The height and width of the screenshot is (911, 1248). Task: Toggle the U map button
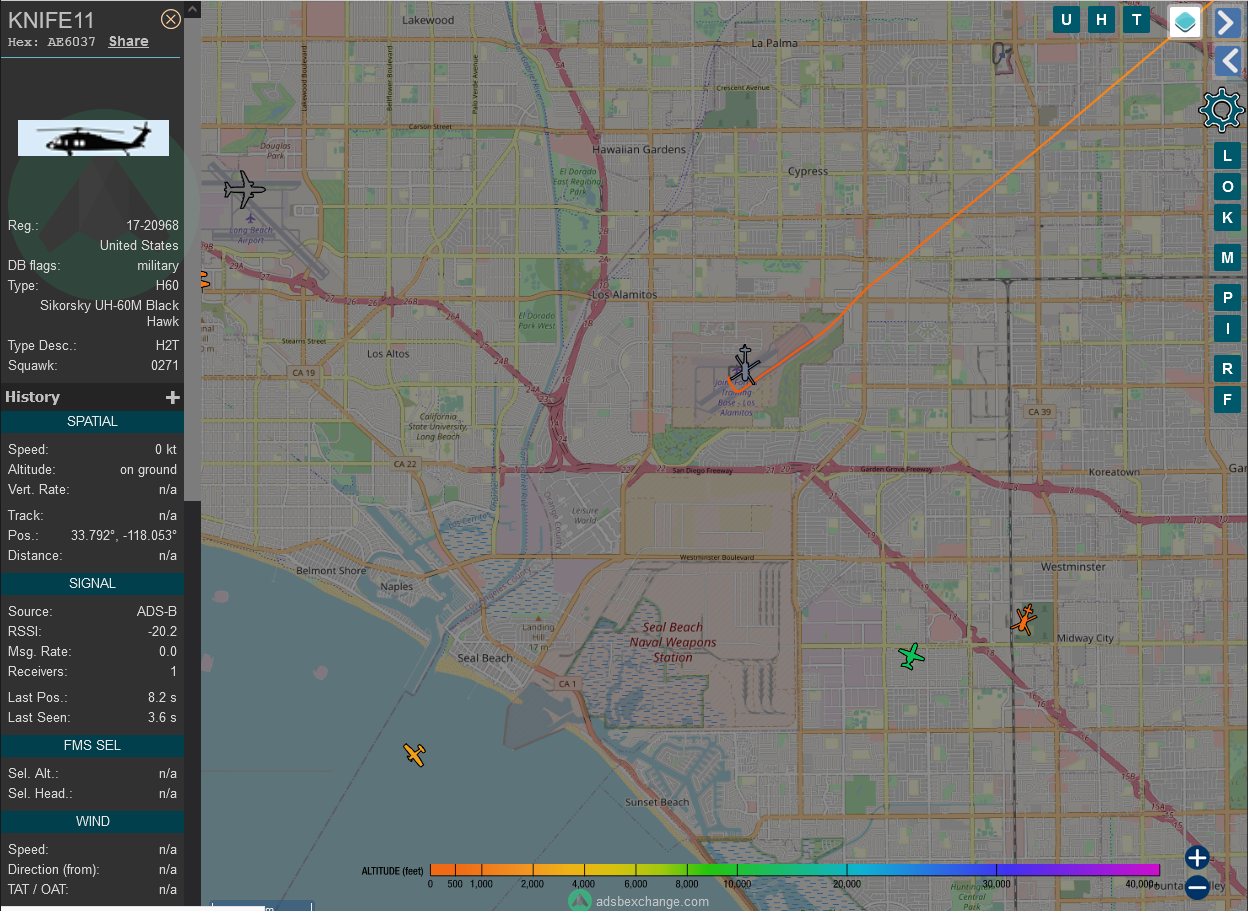point(1066,20)
